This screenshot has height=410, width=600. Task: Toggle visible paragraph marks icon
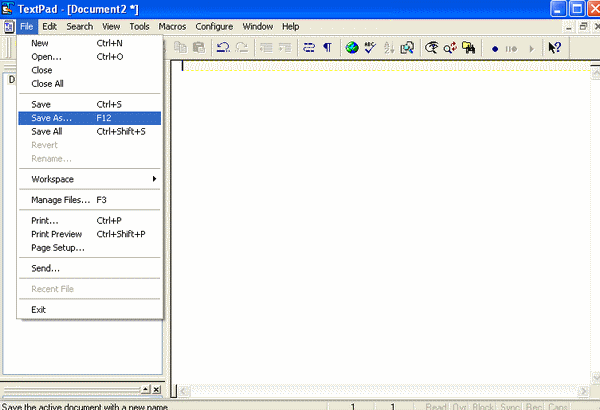pyautogui.click(x=328, y=47)
